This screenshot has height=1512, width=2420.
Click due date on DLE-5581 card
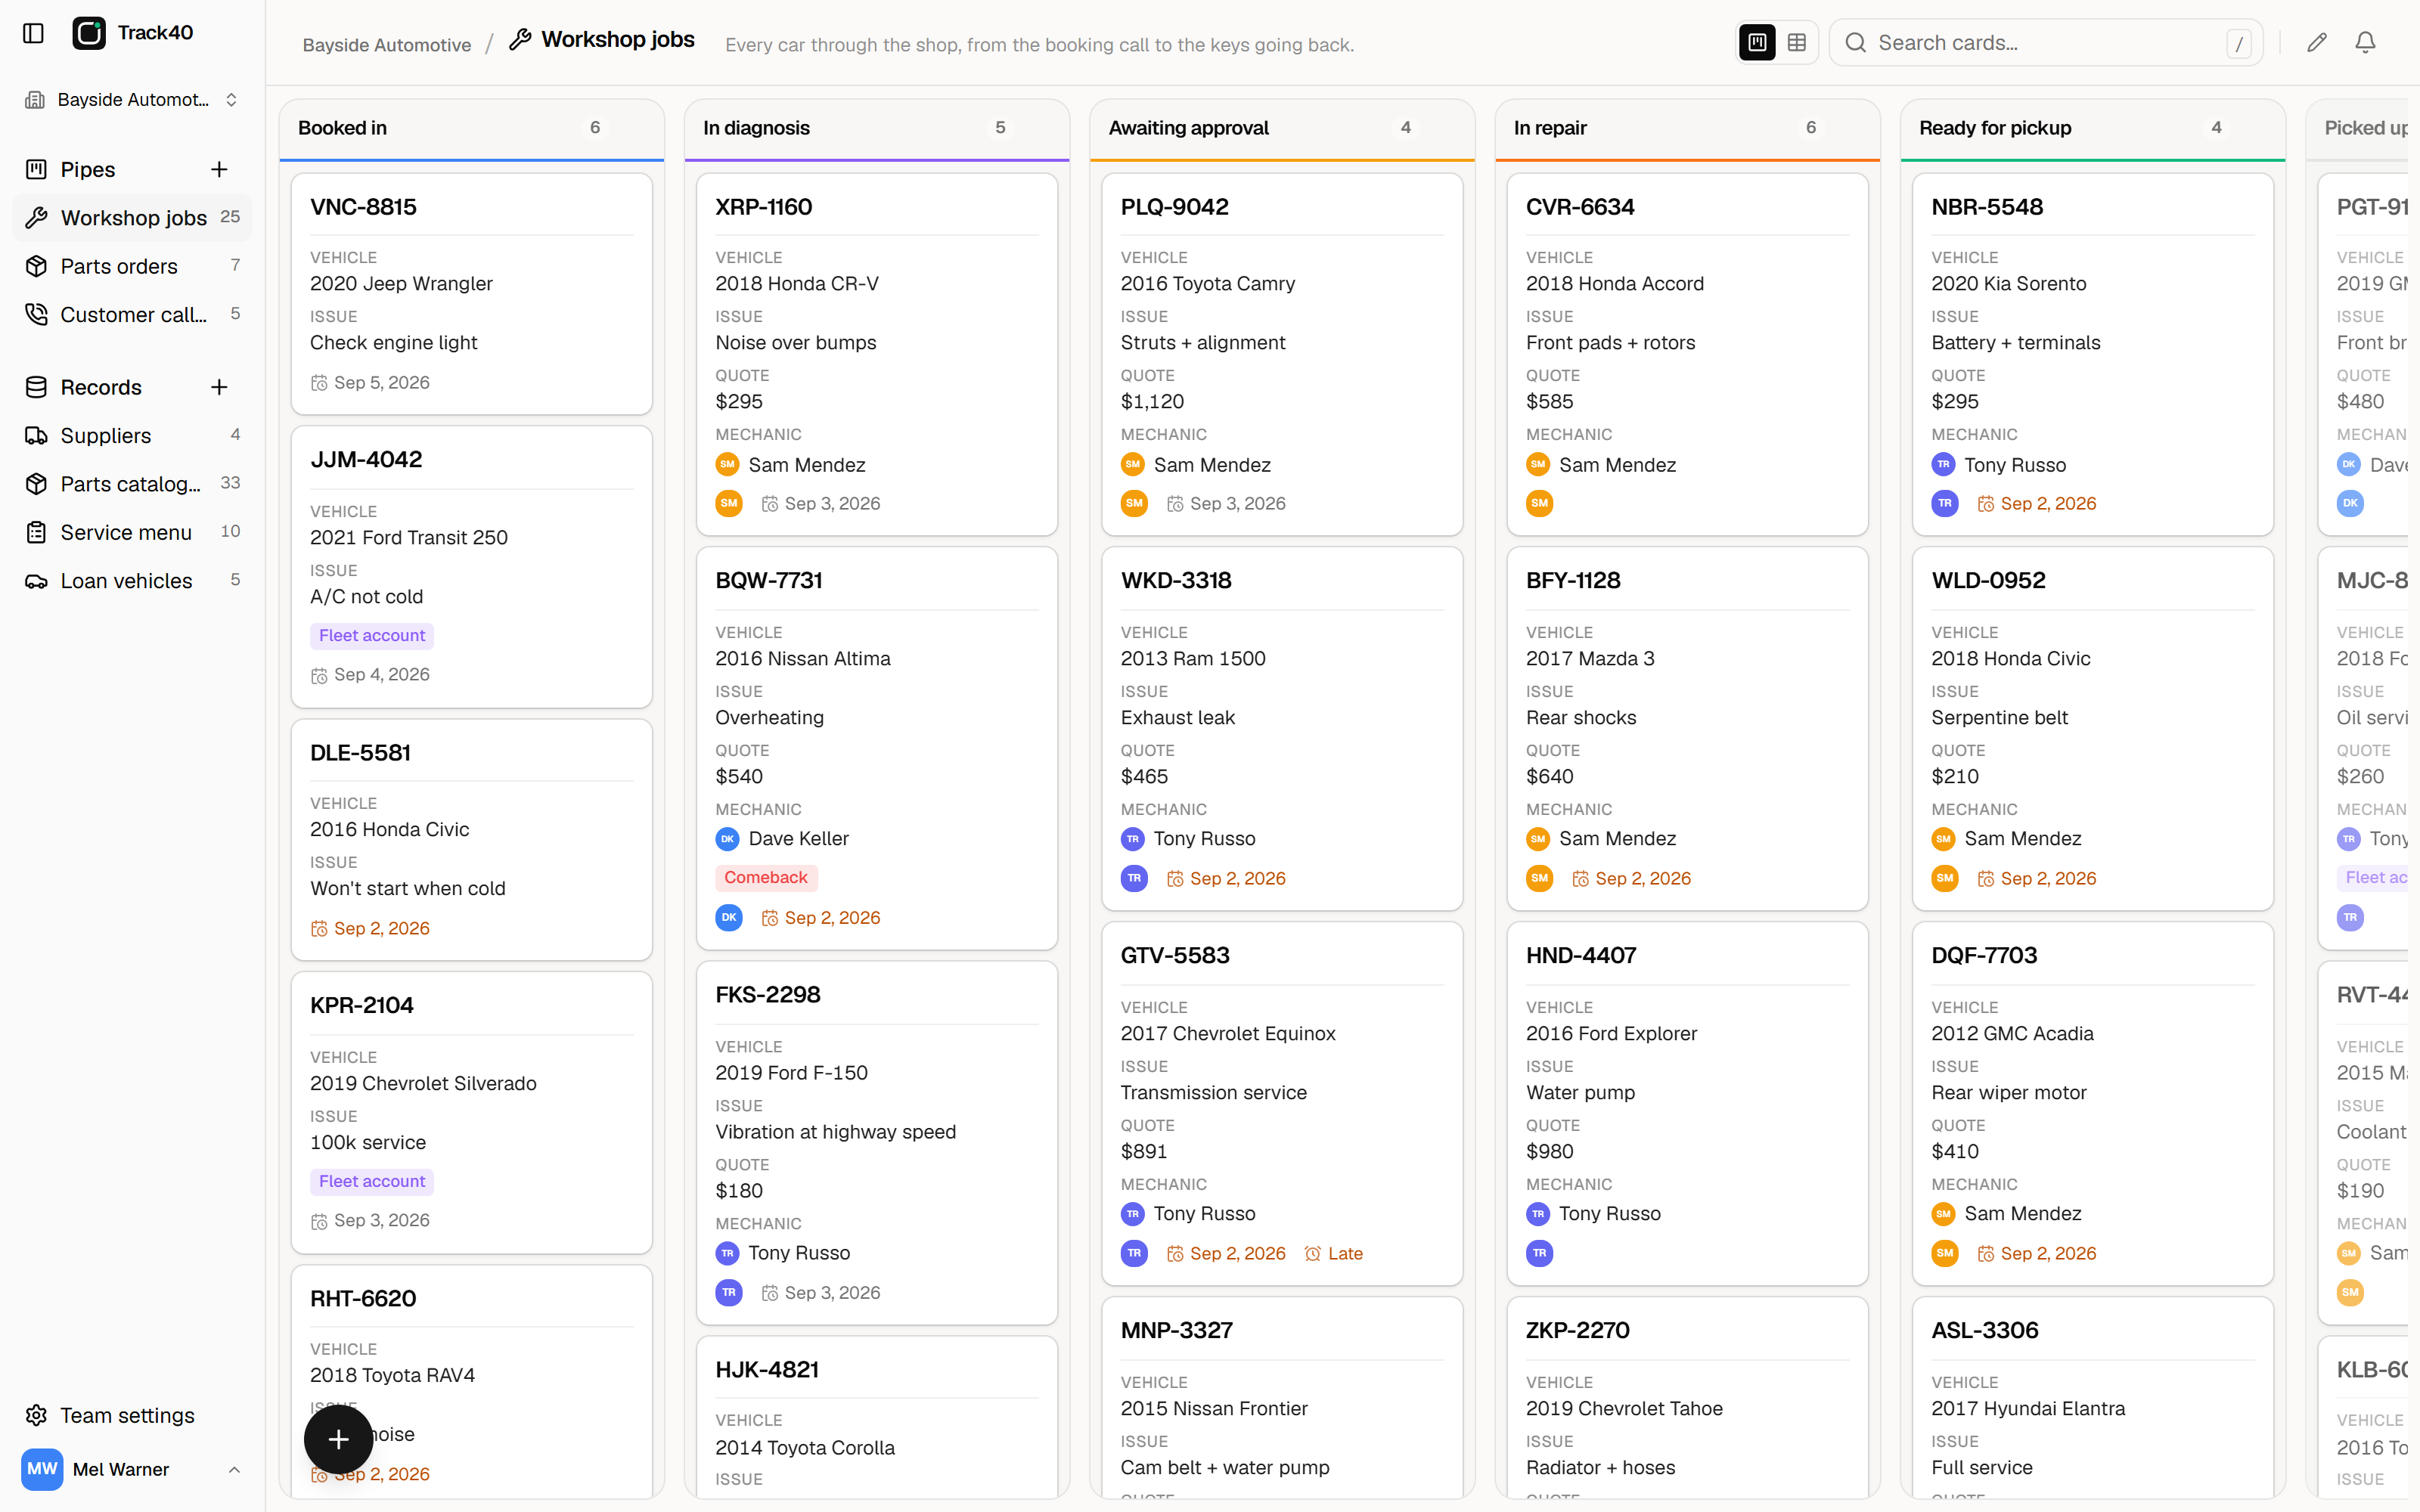pos(370,929)
